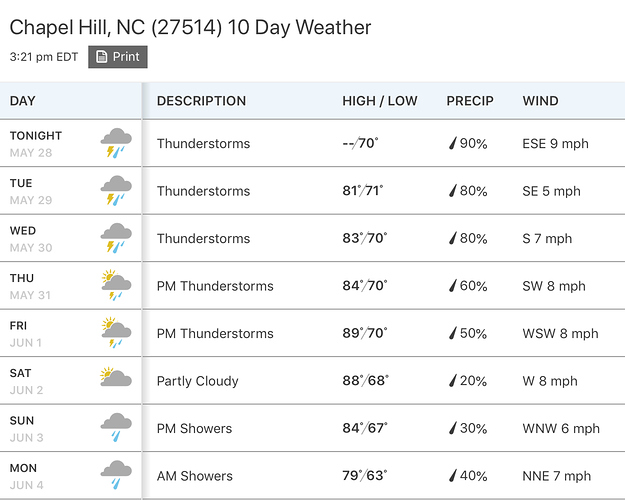625x500 pixels.
Task: Click Thursday's sun and storm cloud icon
Action: click(116, 285)
